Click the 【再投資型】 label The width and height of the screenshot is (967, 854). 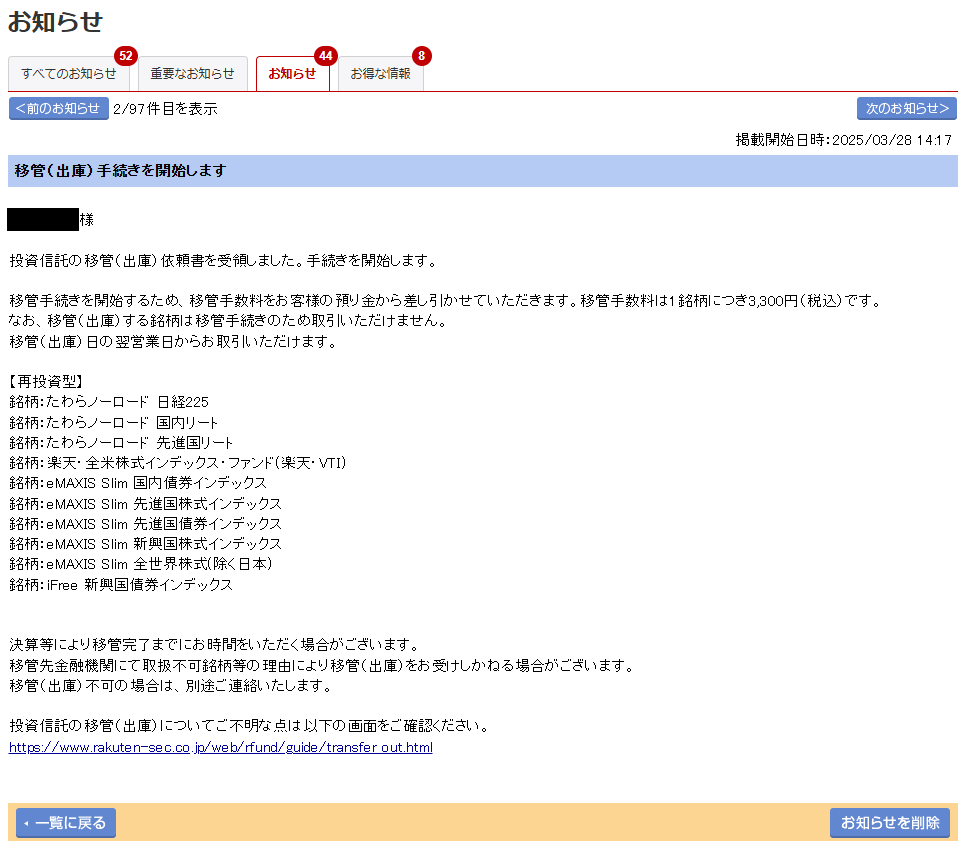pos(46,382)
